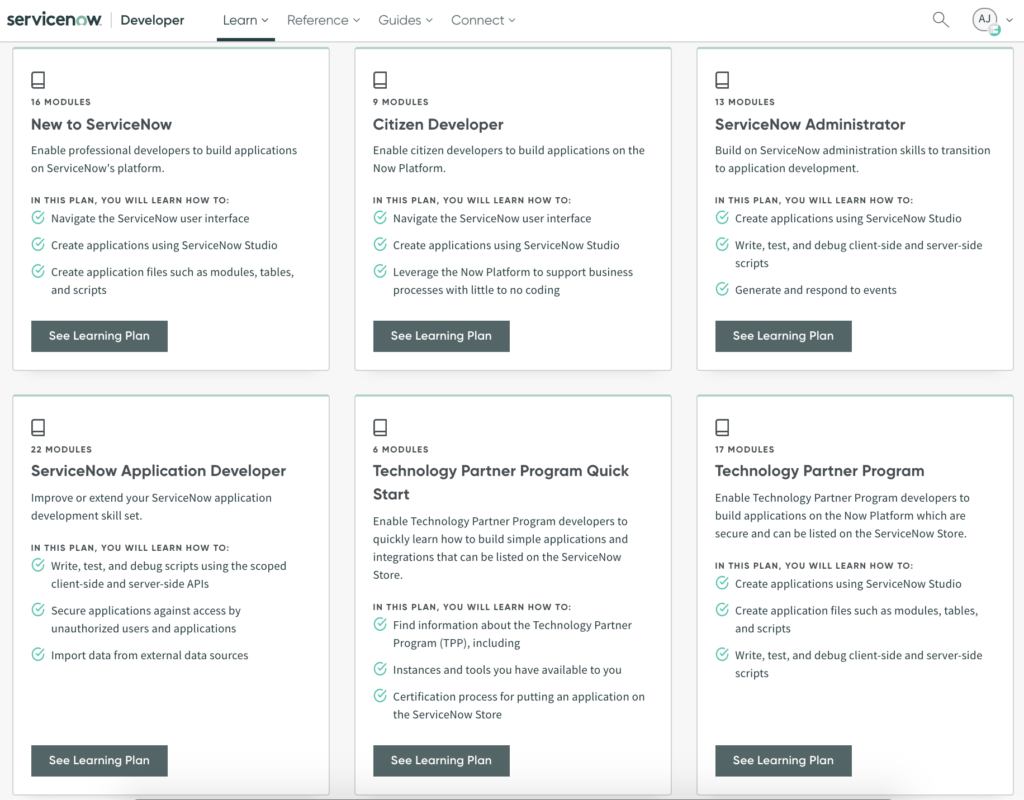Click the '6 MODULES' label

pyautogui.click(x=401, y=449)
